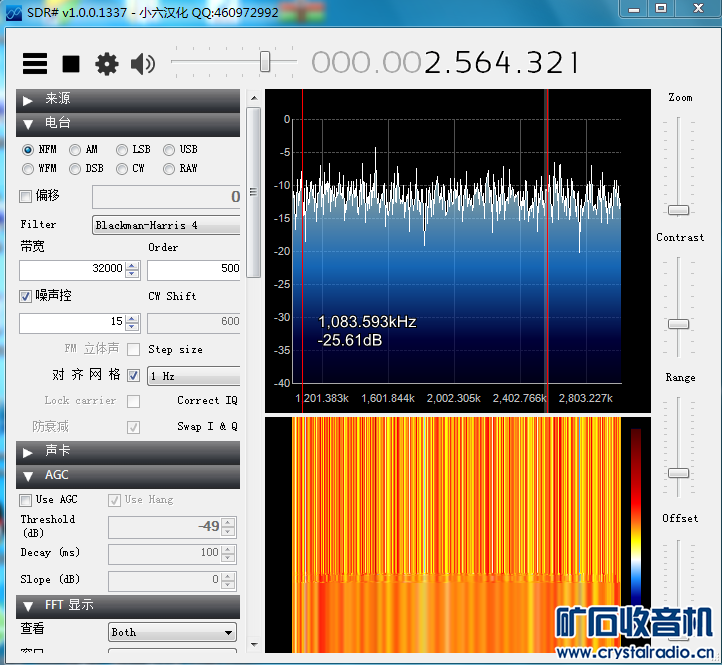Click the filter Order field showing 500
722x665 pixels.
[194, 269]
